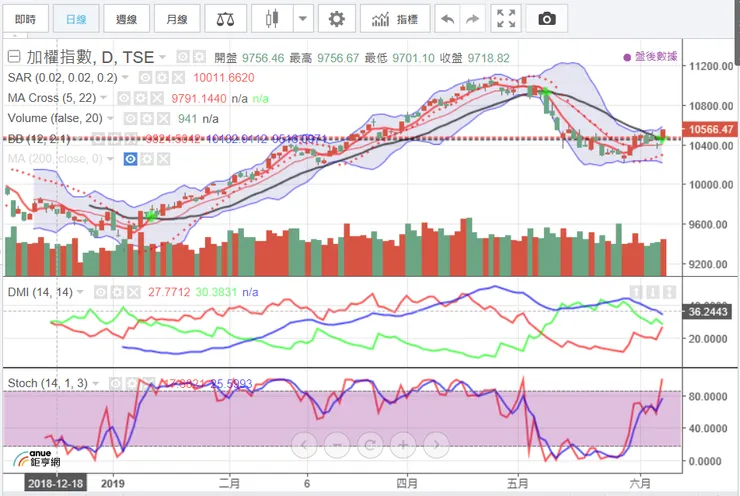
Task: Zoom out chart with minus button
Action: pos(337,445)
